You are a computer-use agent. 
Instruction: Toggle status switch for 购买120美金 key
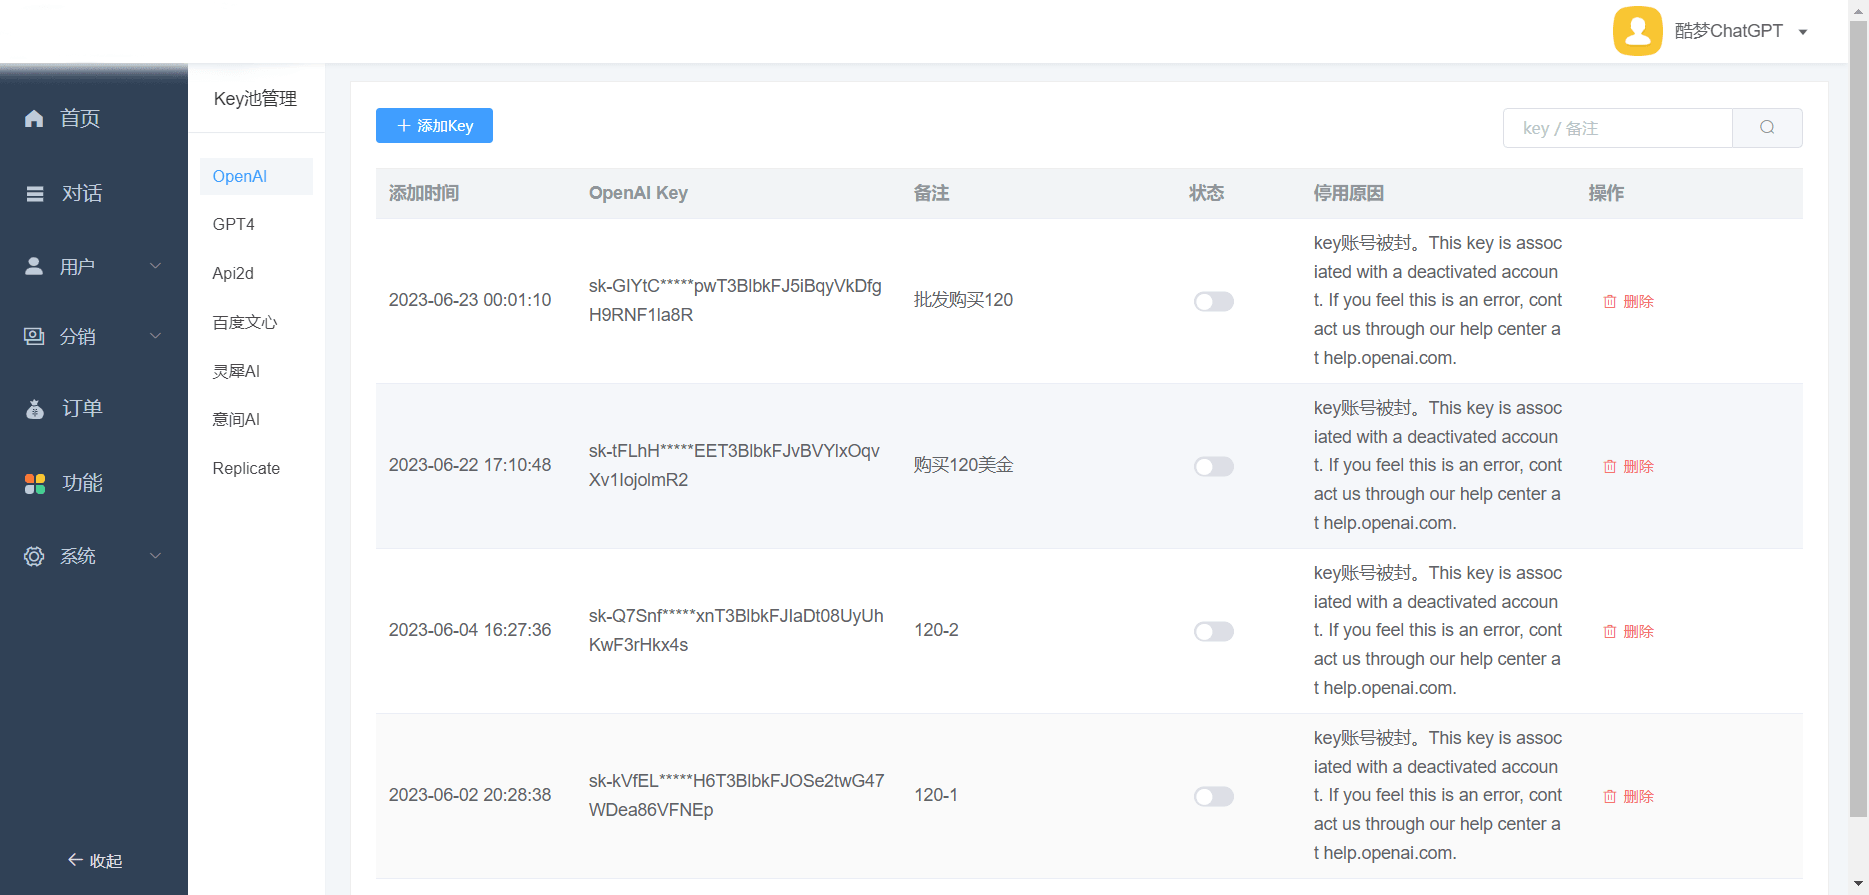click(1213, 466)
